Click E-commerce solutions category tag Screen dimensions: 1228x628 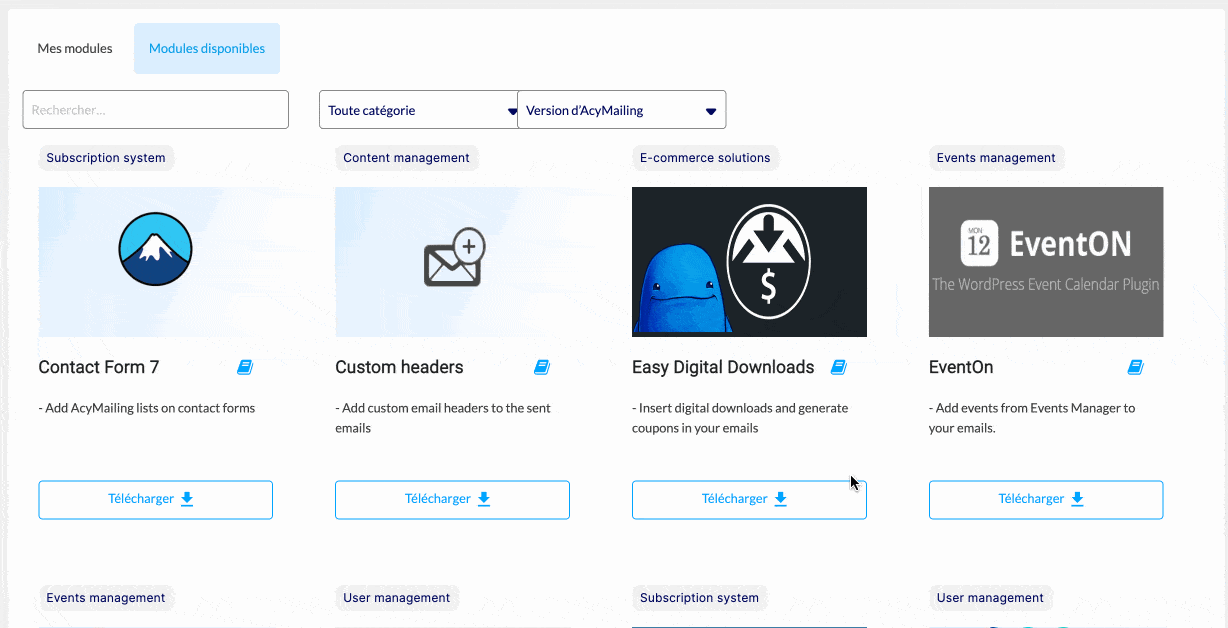(x=705, y=158)
